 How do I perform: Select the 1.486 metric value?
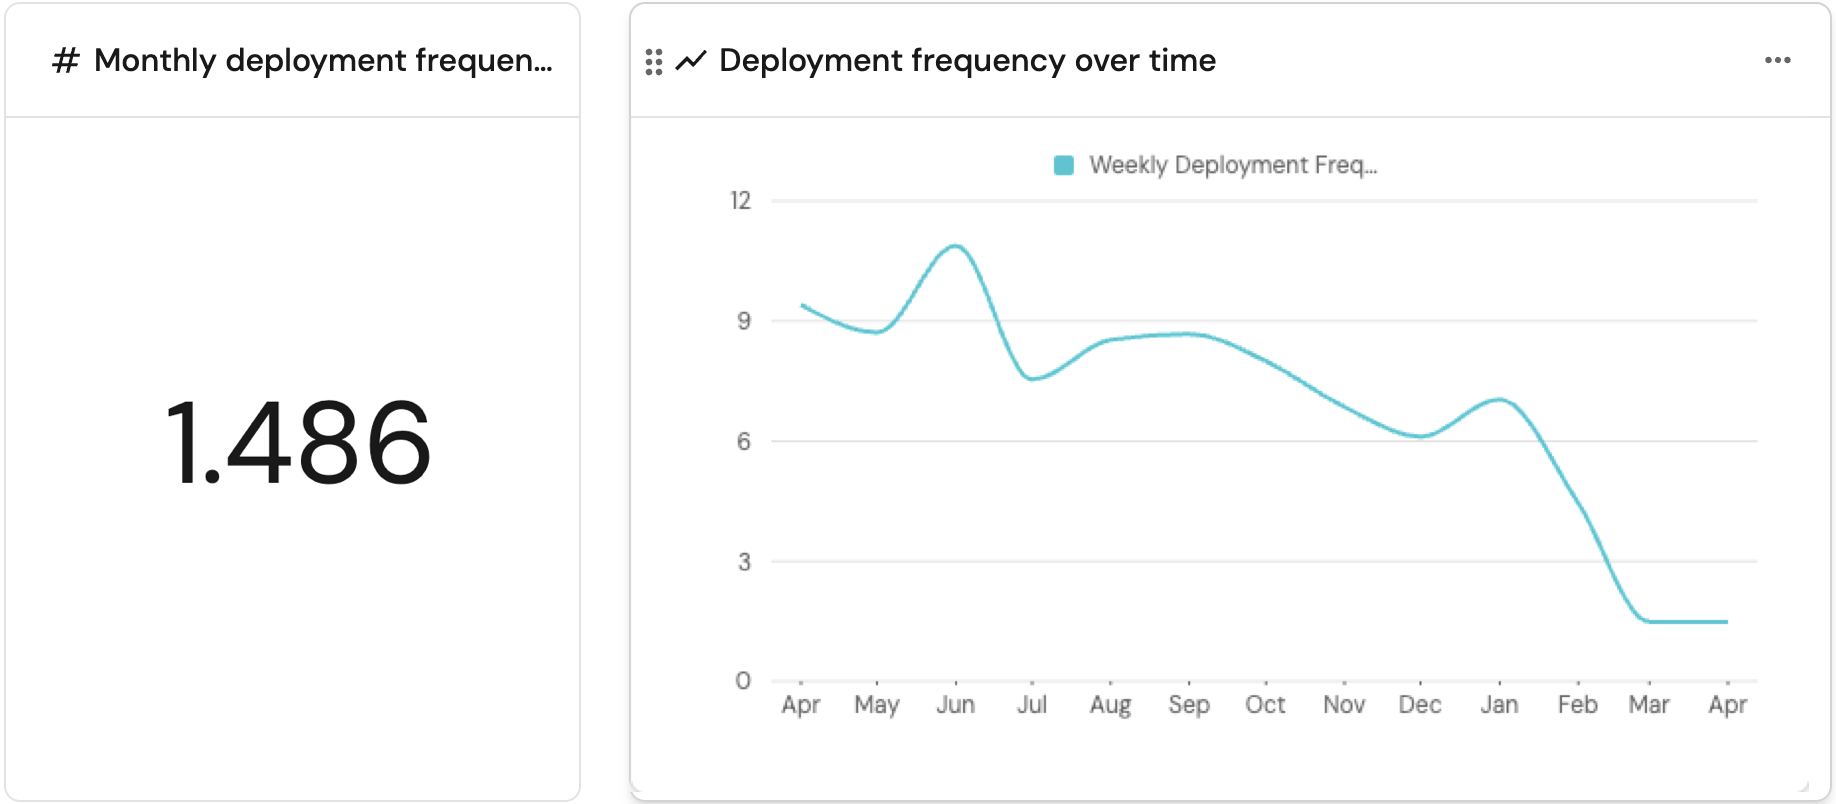[297, 443]
